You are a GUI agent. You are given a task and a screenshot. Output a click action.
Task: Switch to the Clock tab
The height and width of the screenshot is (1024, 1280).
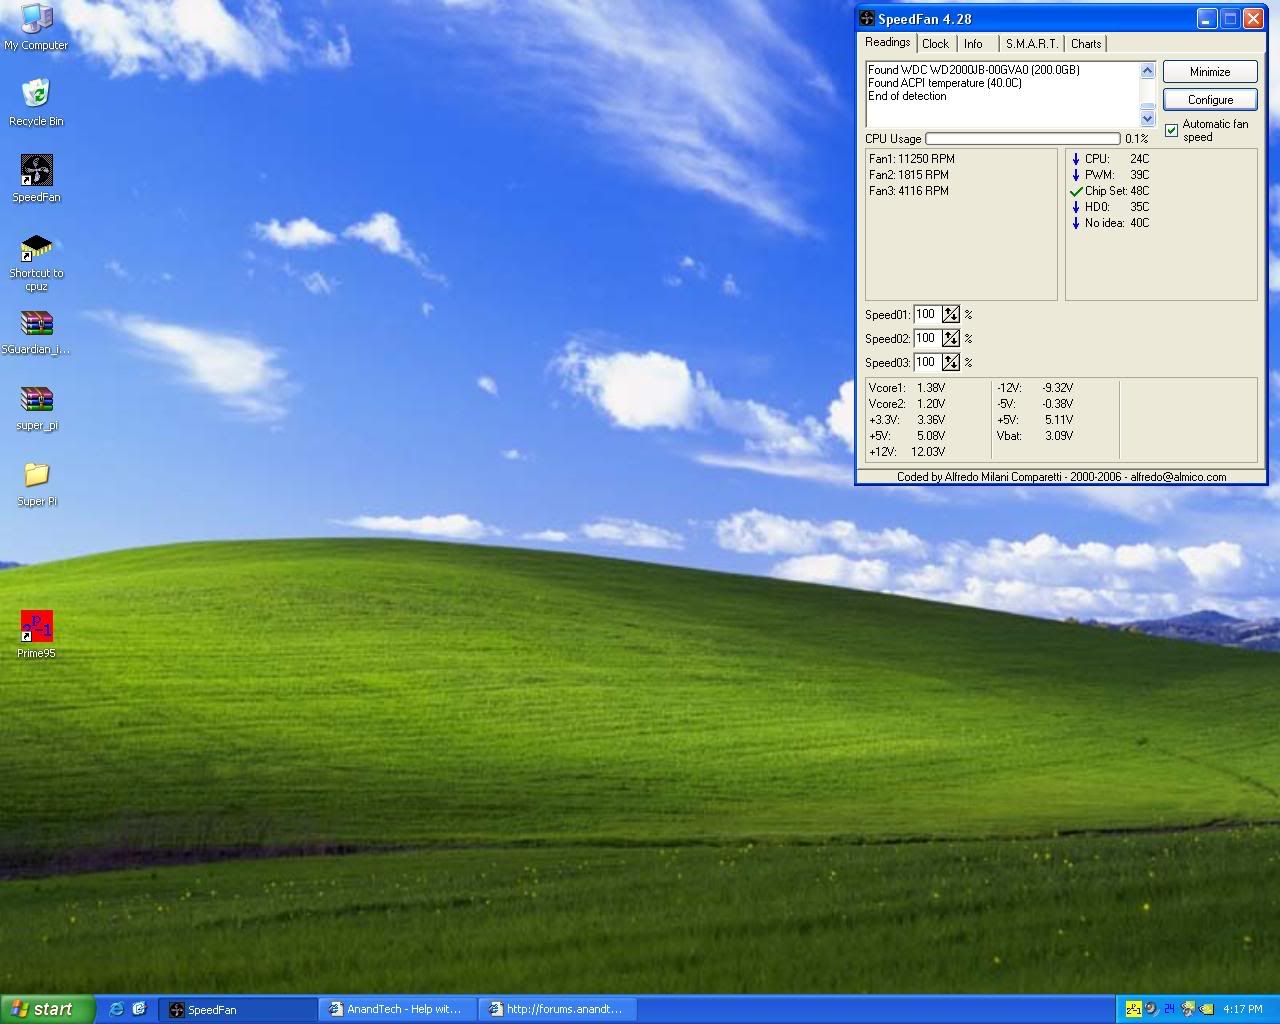935,44
